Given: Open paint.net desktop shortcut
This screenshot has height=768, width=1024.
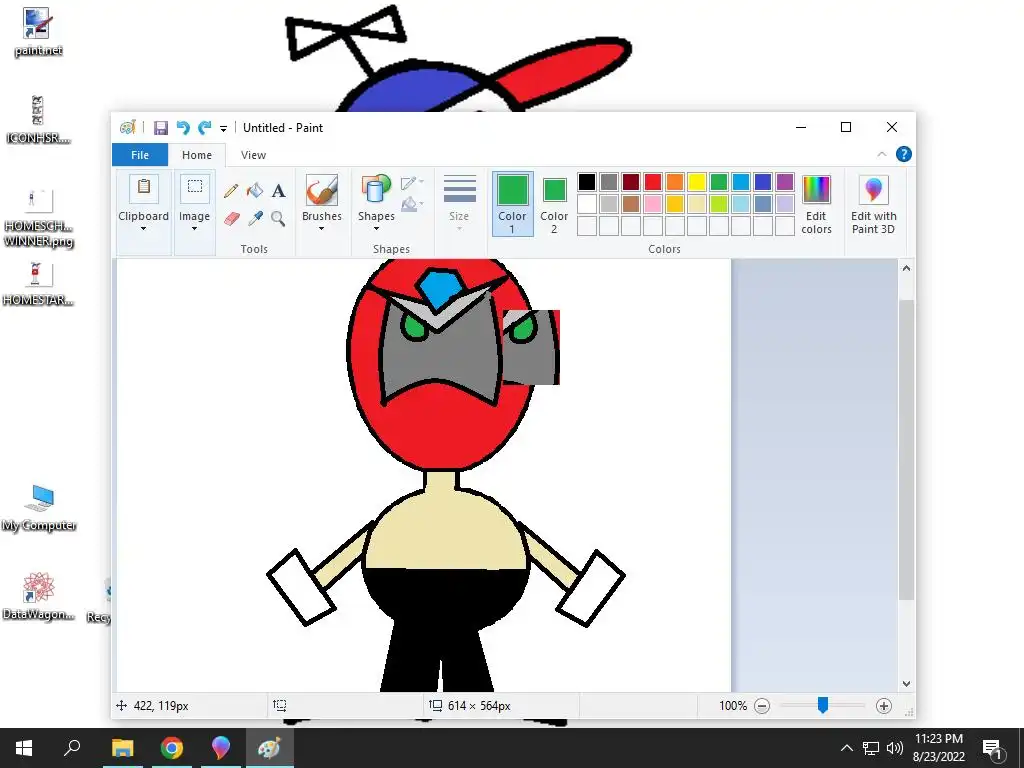Looking at the screenshot, I should pos(37,33).
